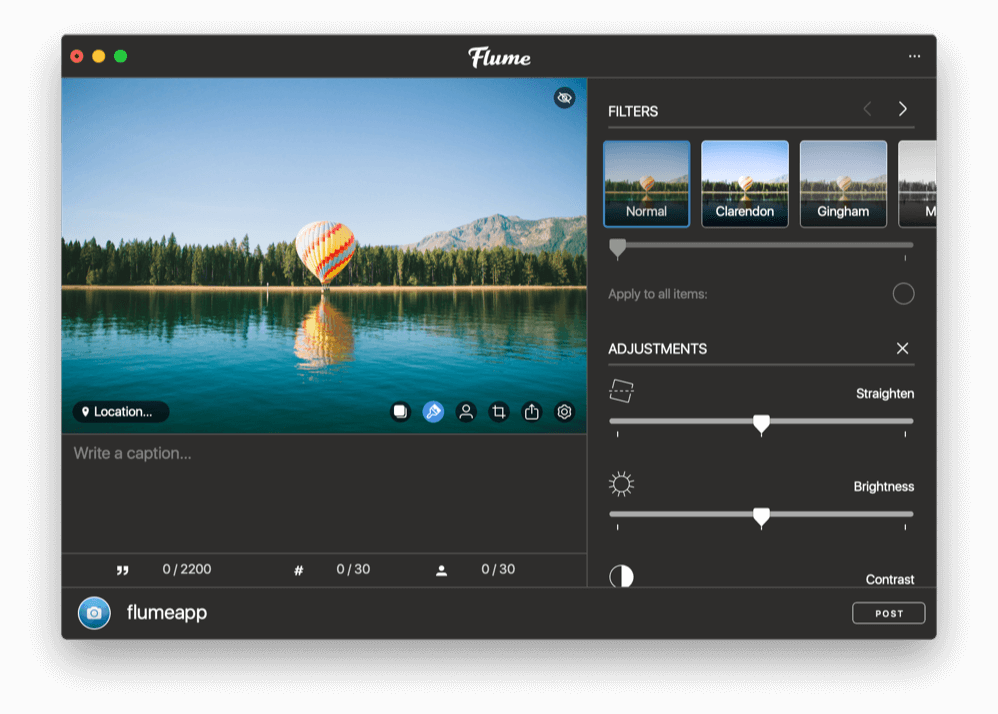Click the Apply to all items label
The height and width of the screenshot is (714, 998).
[657, 294]
